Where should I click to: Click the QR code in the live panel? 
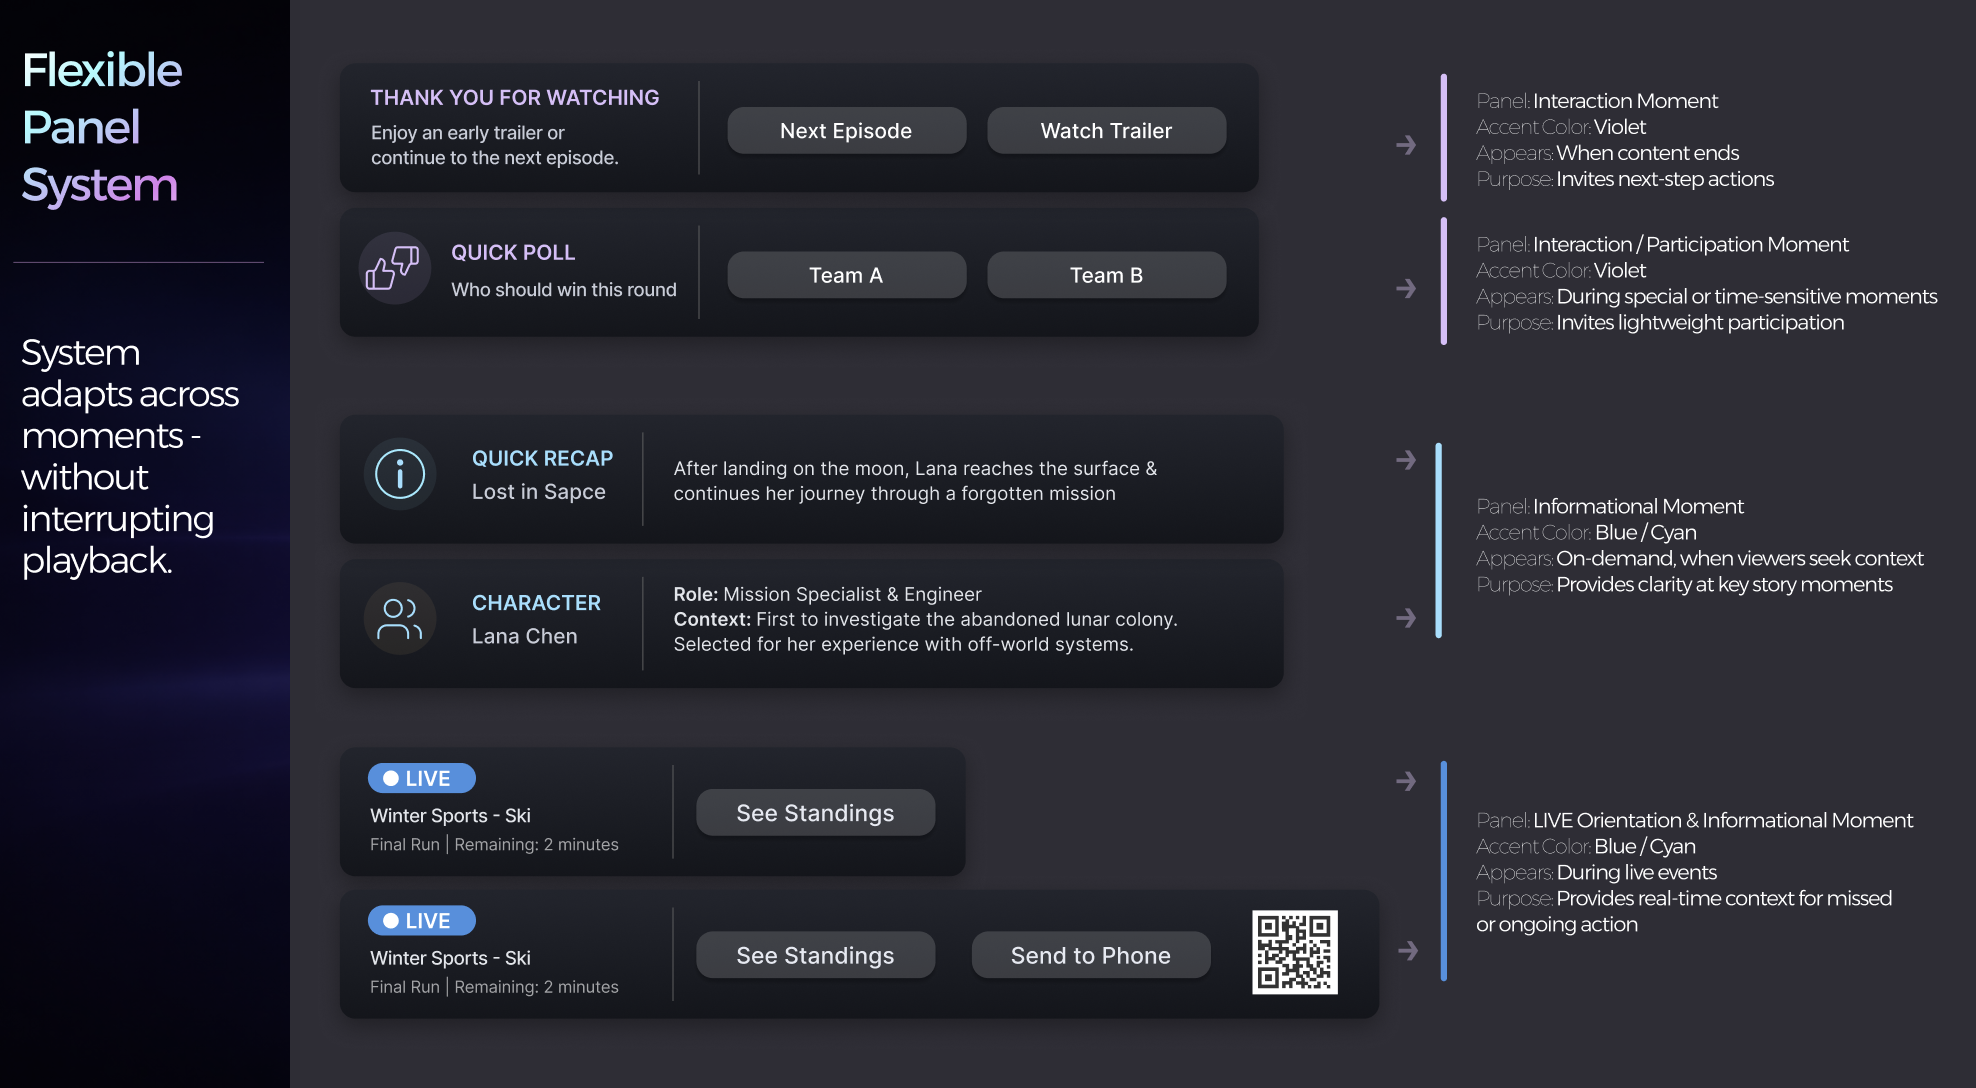pyautogui.click(x=1294, y=952)
